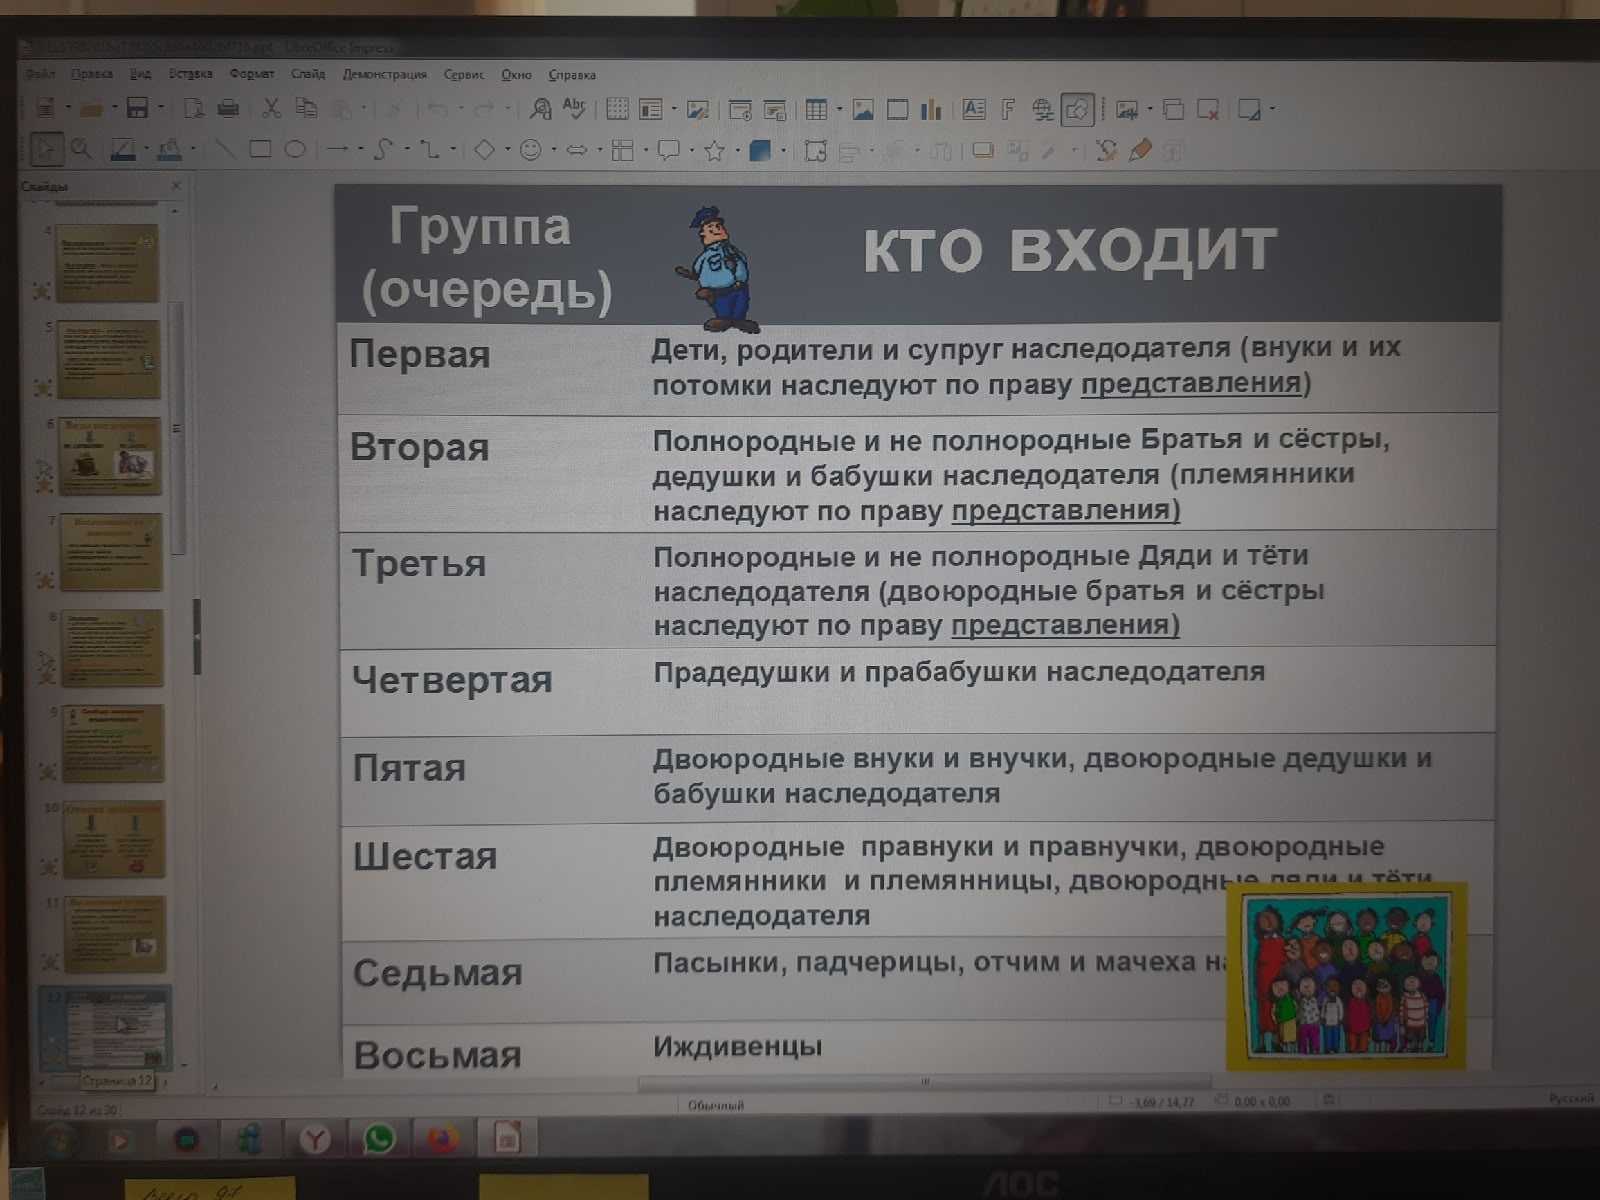Expand the stars shapes dropdown arrow

pos(737,151)
